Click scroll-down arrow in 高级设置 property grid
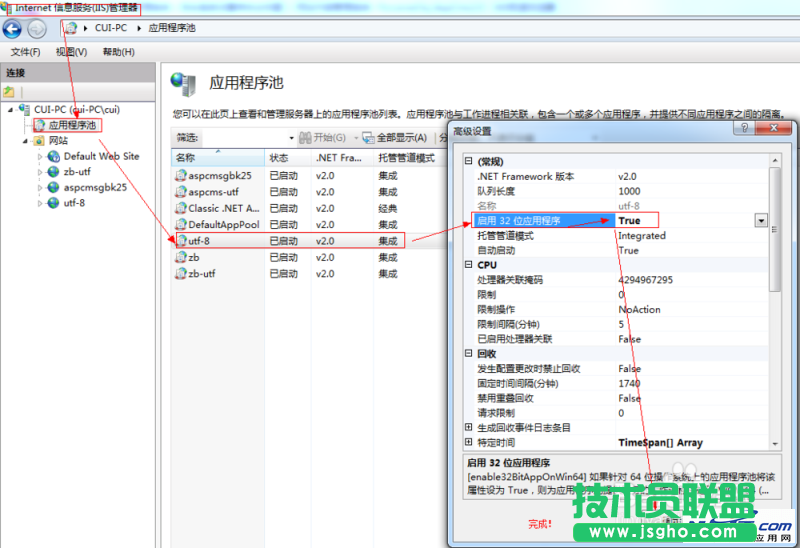Image resolution: width=800 pixels, height=548 pixels. point(774,444)
